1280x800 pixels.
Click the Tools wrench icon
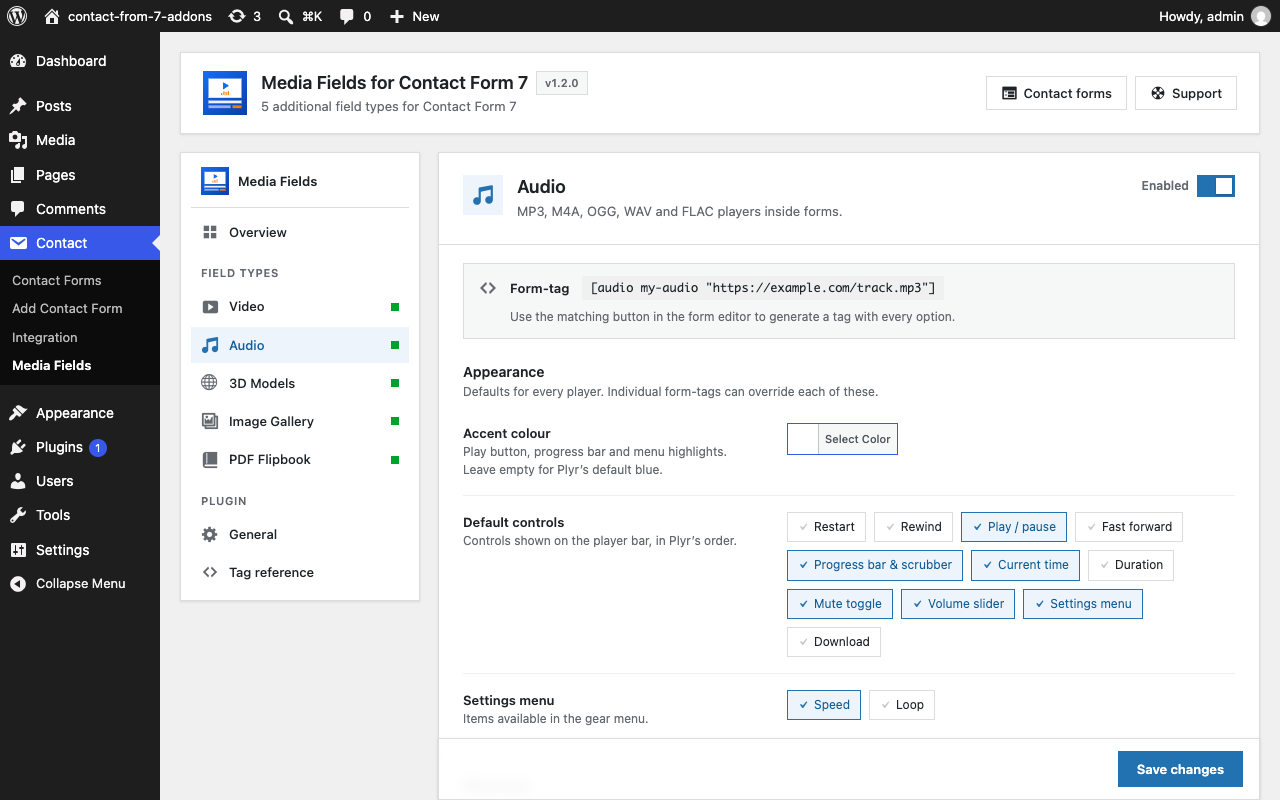18,515
